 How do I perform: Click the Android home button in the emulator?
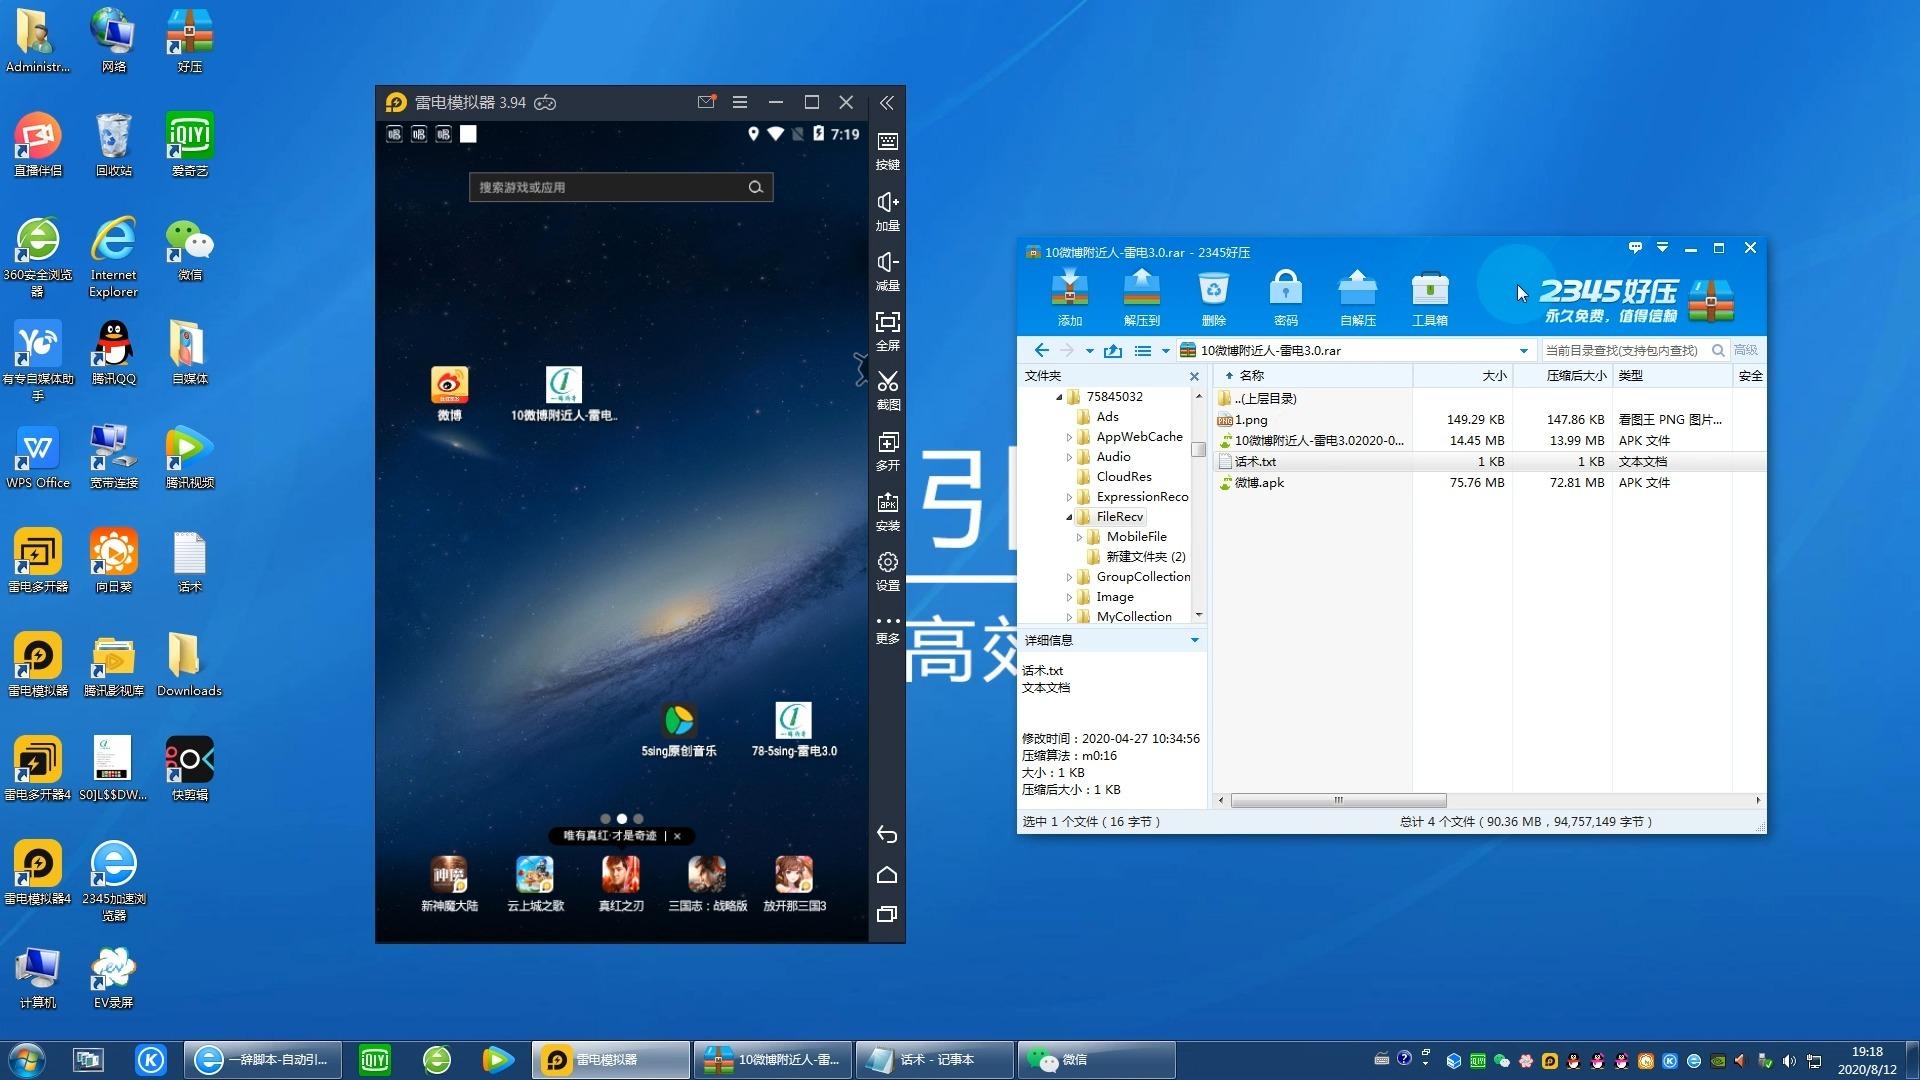pos(887,875)
